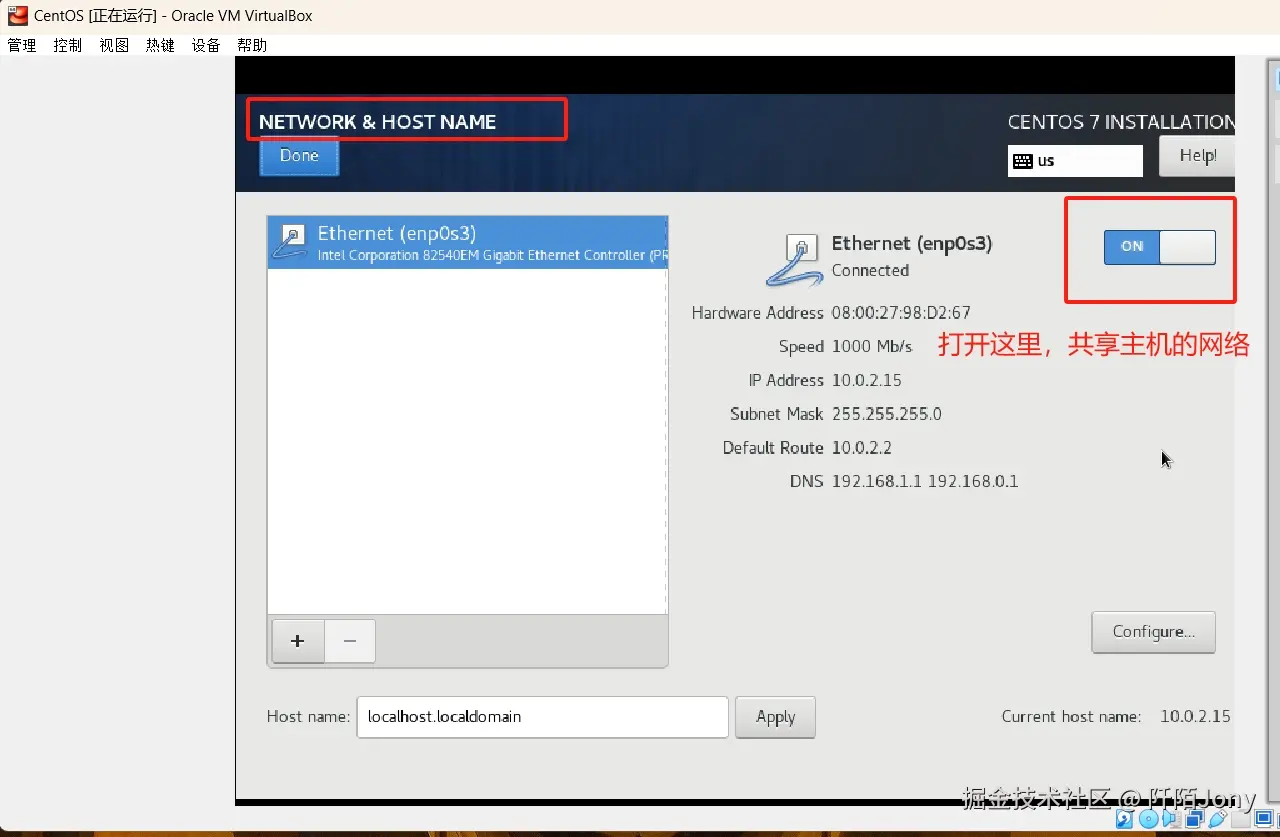Click Default Route value 10.0.2.2

click(x=863, y=448)
